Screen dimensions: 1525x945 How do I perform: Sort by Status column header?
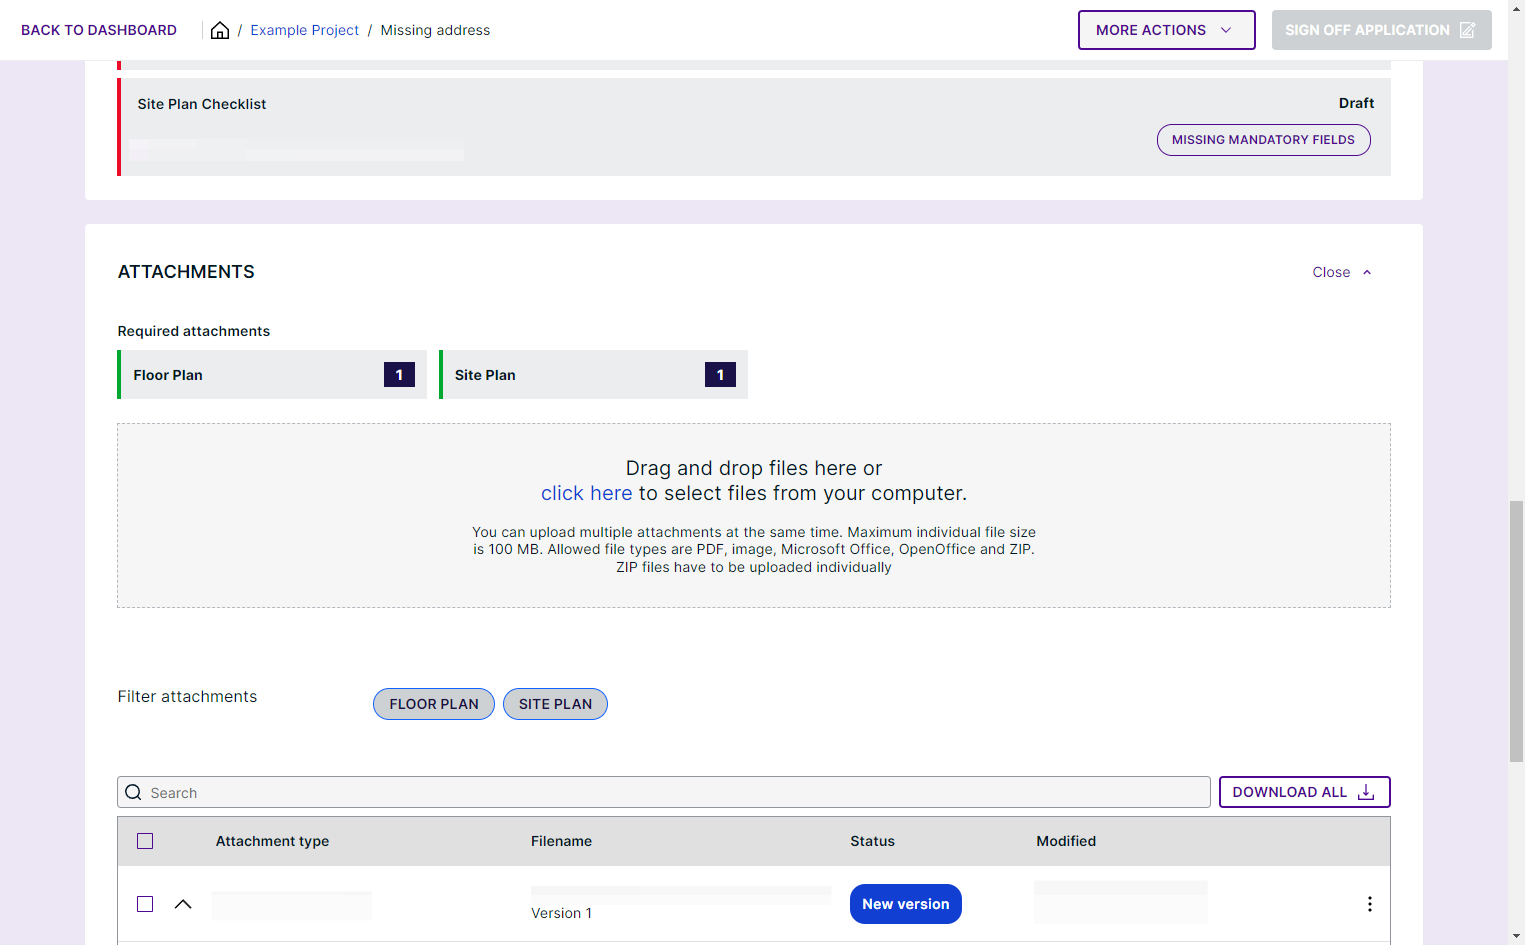(x=872, y=841)
